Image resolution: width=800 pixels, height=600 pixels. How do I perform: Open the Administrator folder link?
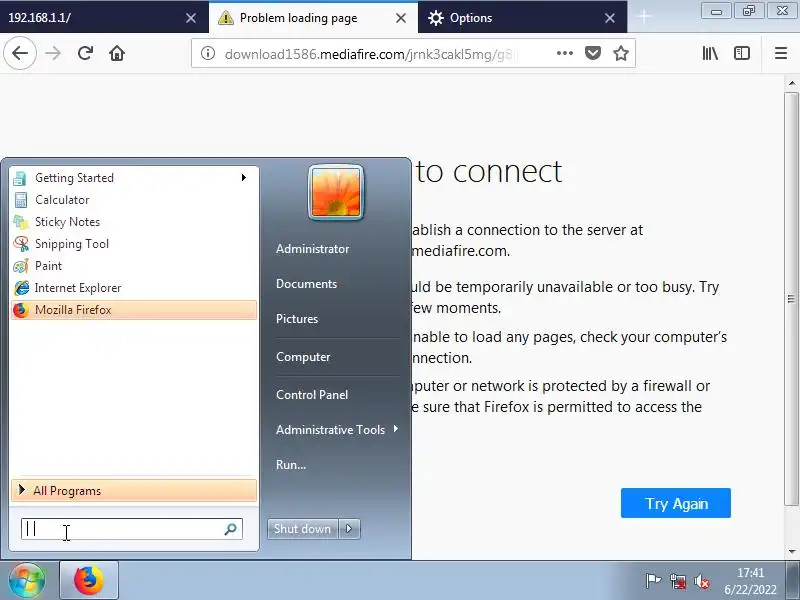pos(312,249)
